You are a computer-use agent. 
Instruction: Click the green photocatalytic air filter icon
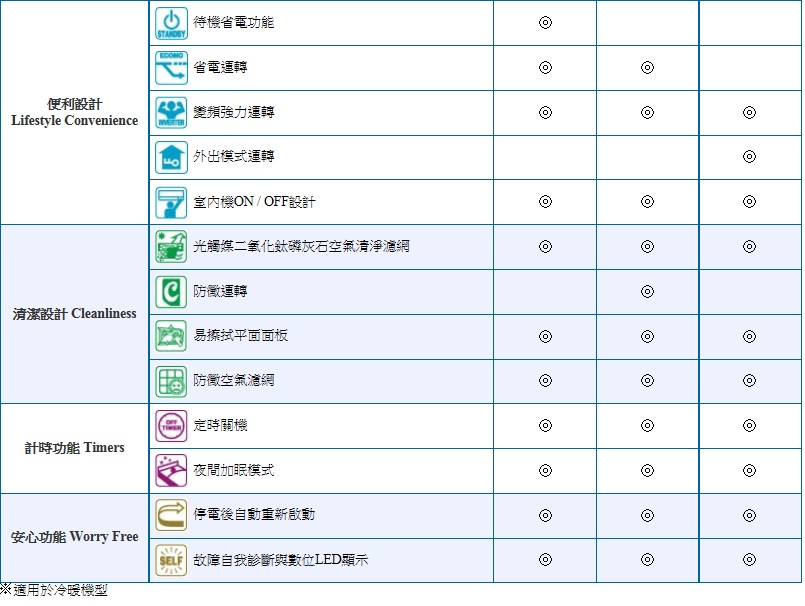(x=171, y=246)
